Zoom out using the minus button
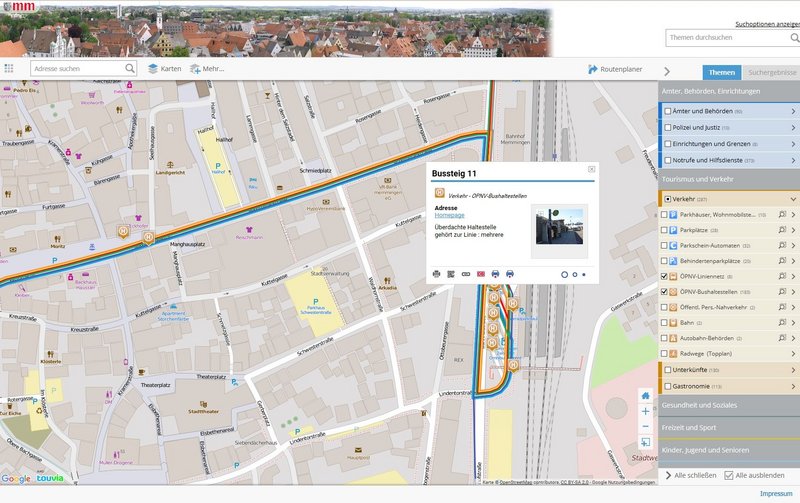The image size is (800, 503). click(645, 426)
